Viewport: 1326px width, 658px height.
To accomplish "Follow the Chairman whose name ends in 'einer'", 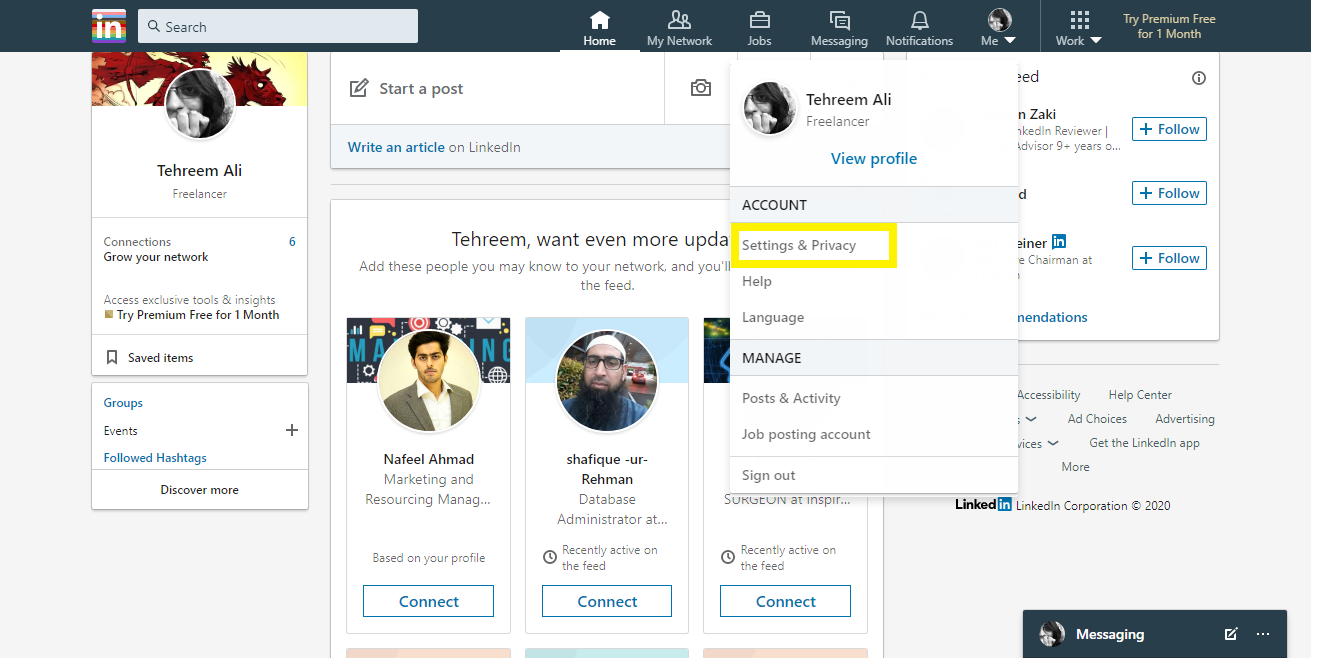I will [1169, 258].
